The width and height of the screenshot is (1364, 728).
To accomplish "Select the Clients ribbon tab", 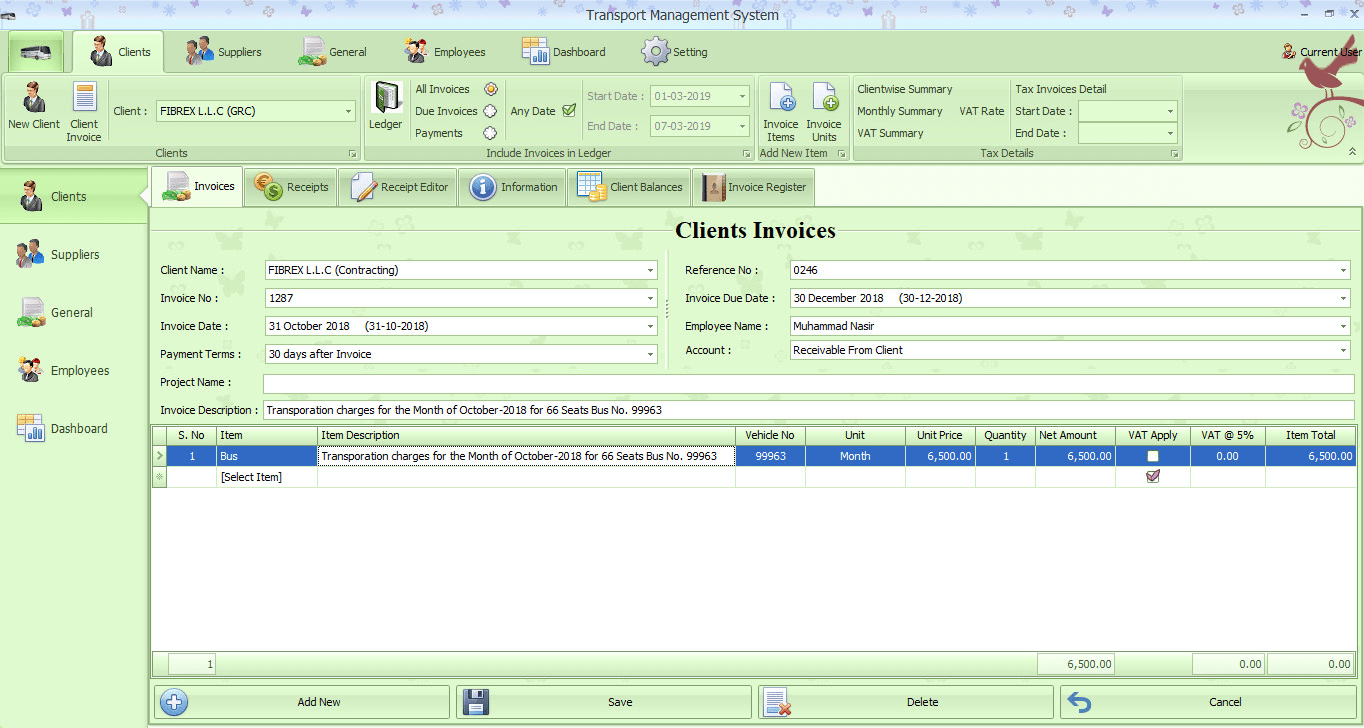I will (119, 52).
